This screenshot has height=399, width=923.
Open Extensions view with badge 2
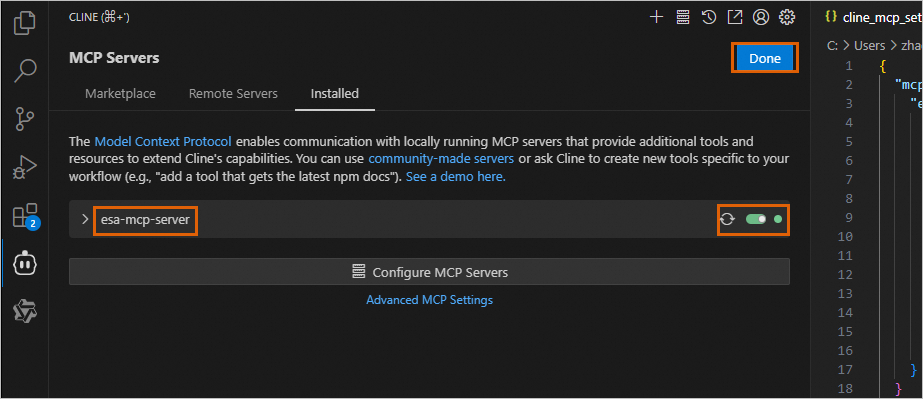[25, 216]
